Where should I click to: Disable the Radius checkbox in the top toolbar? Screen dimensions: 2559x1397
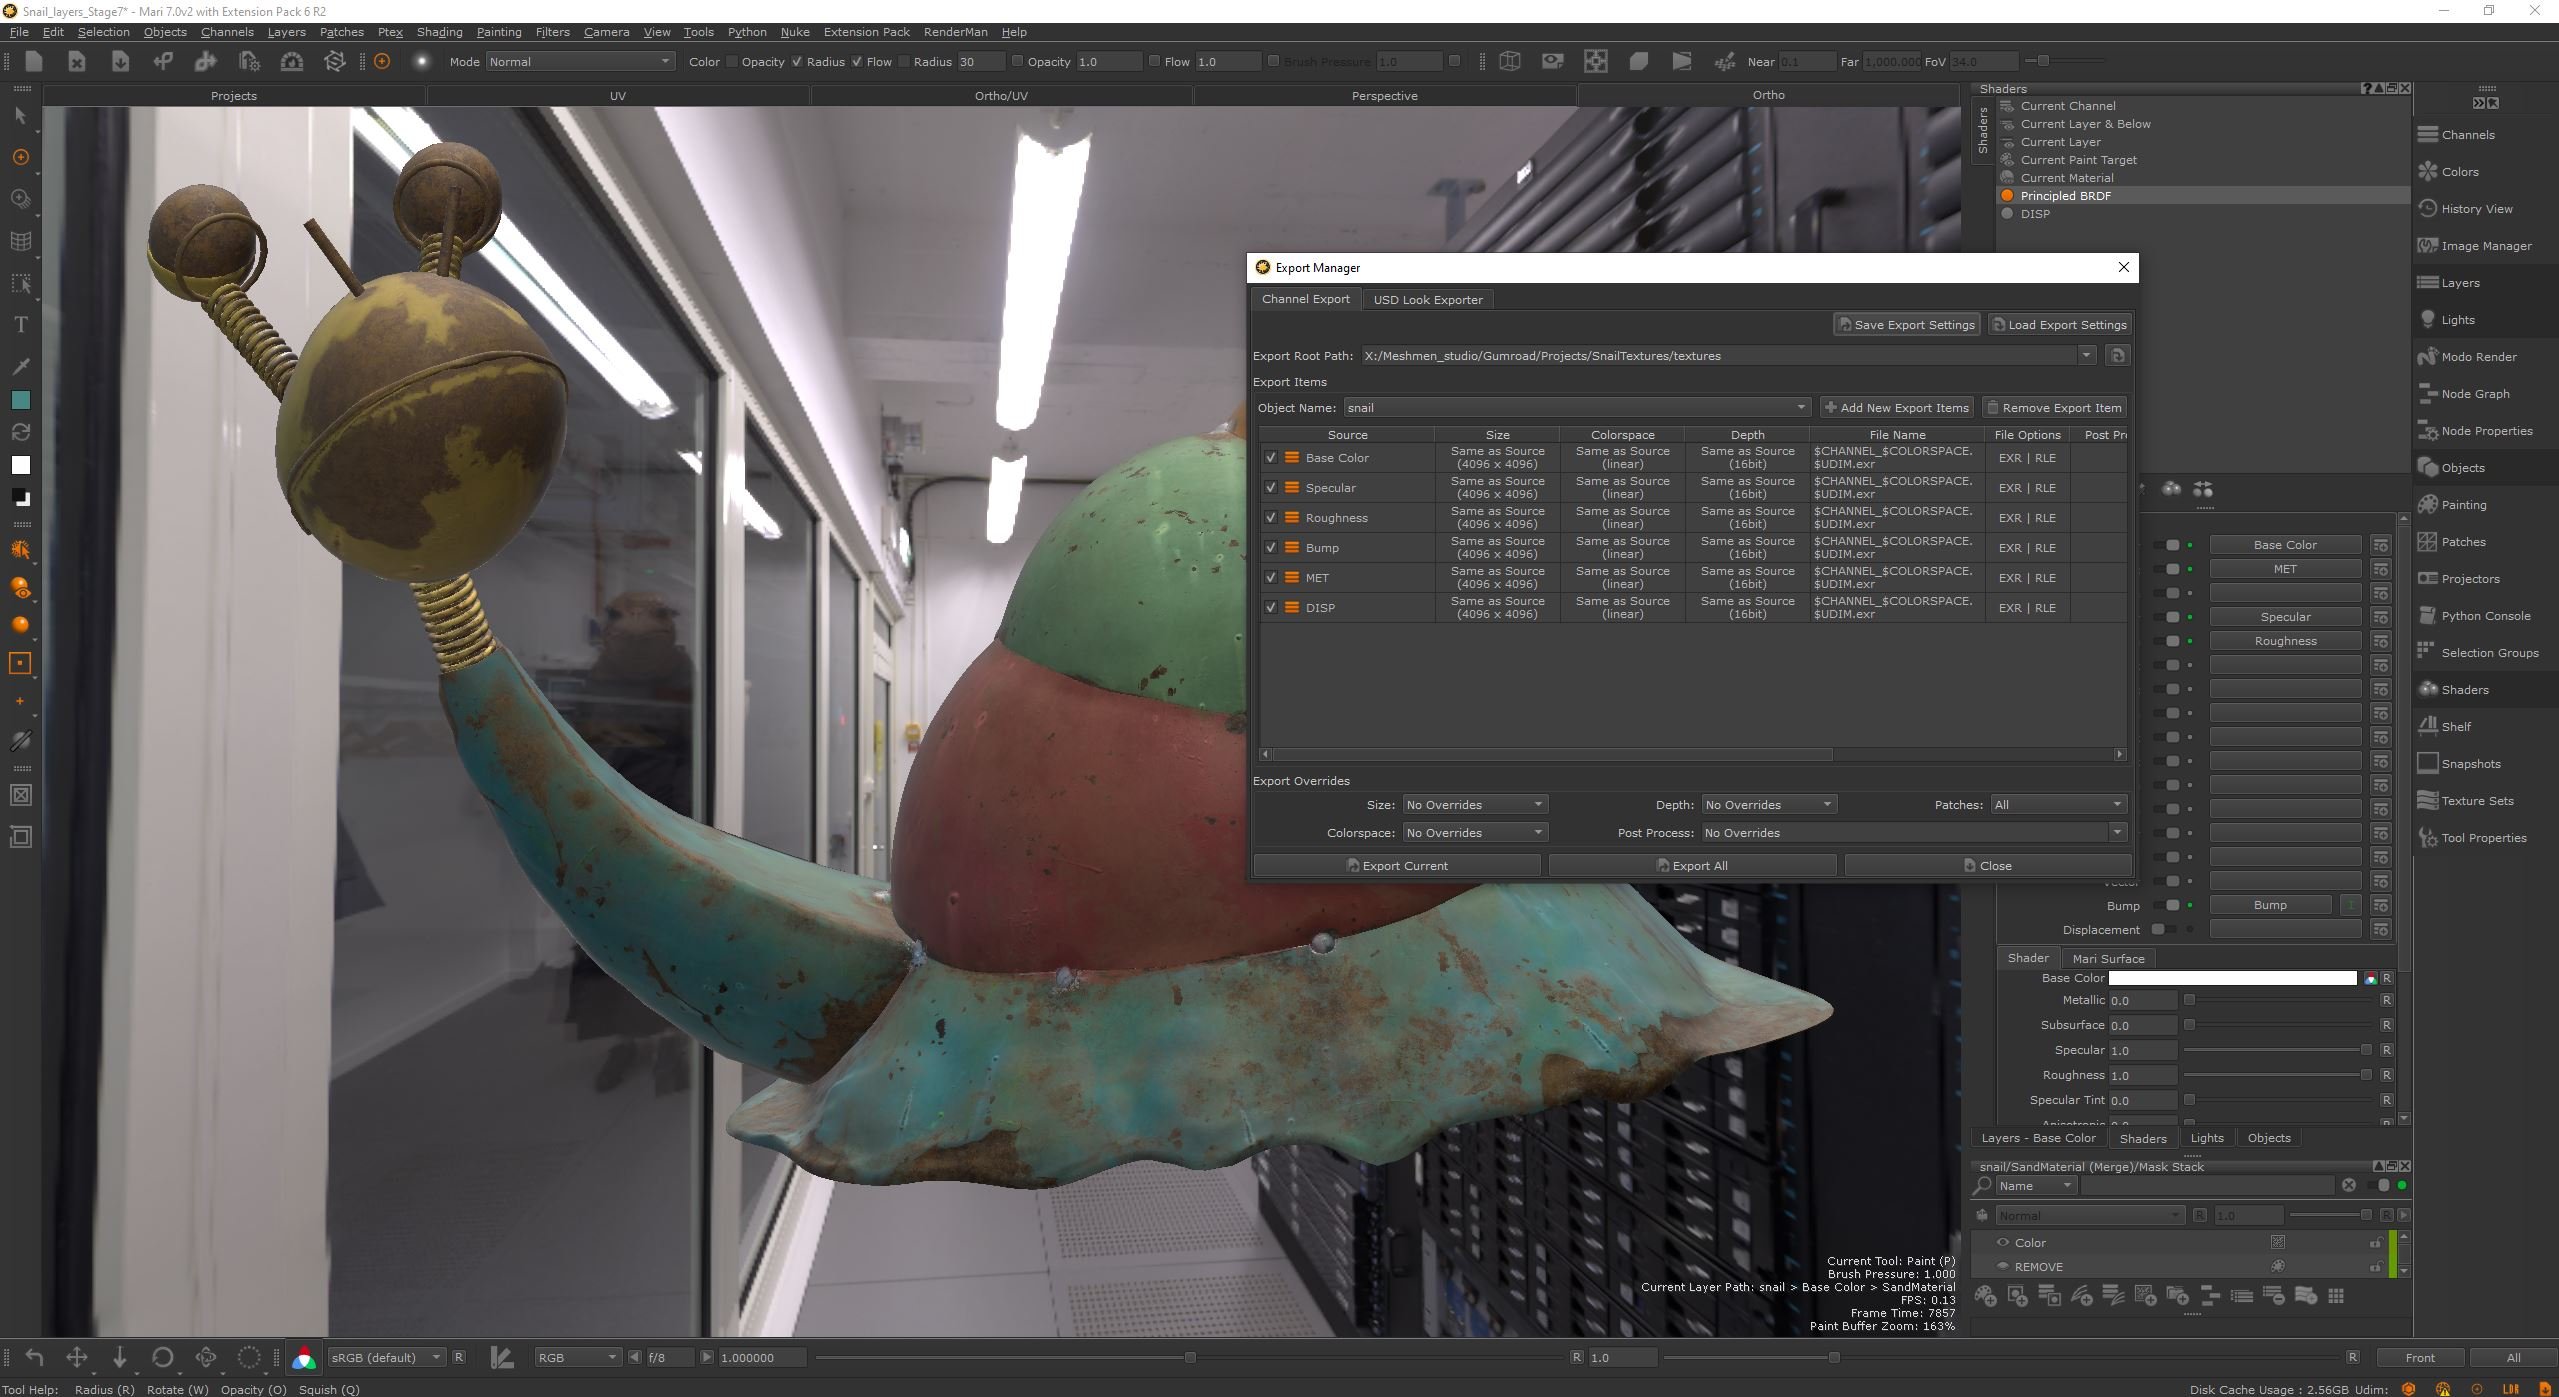pos(797,61)
